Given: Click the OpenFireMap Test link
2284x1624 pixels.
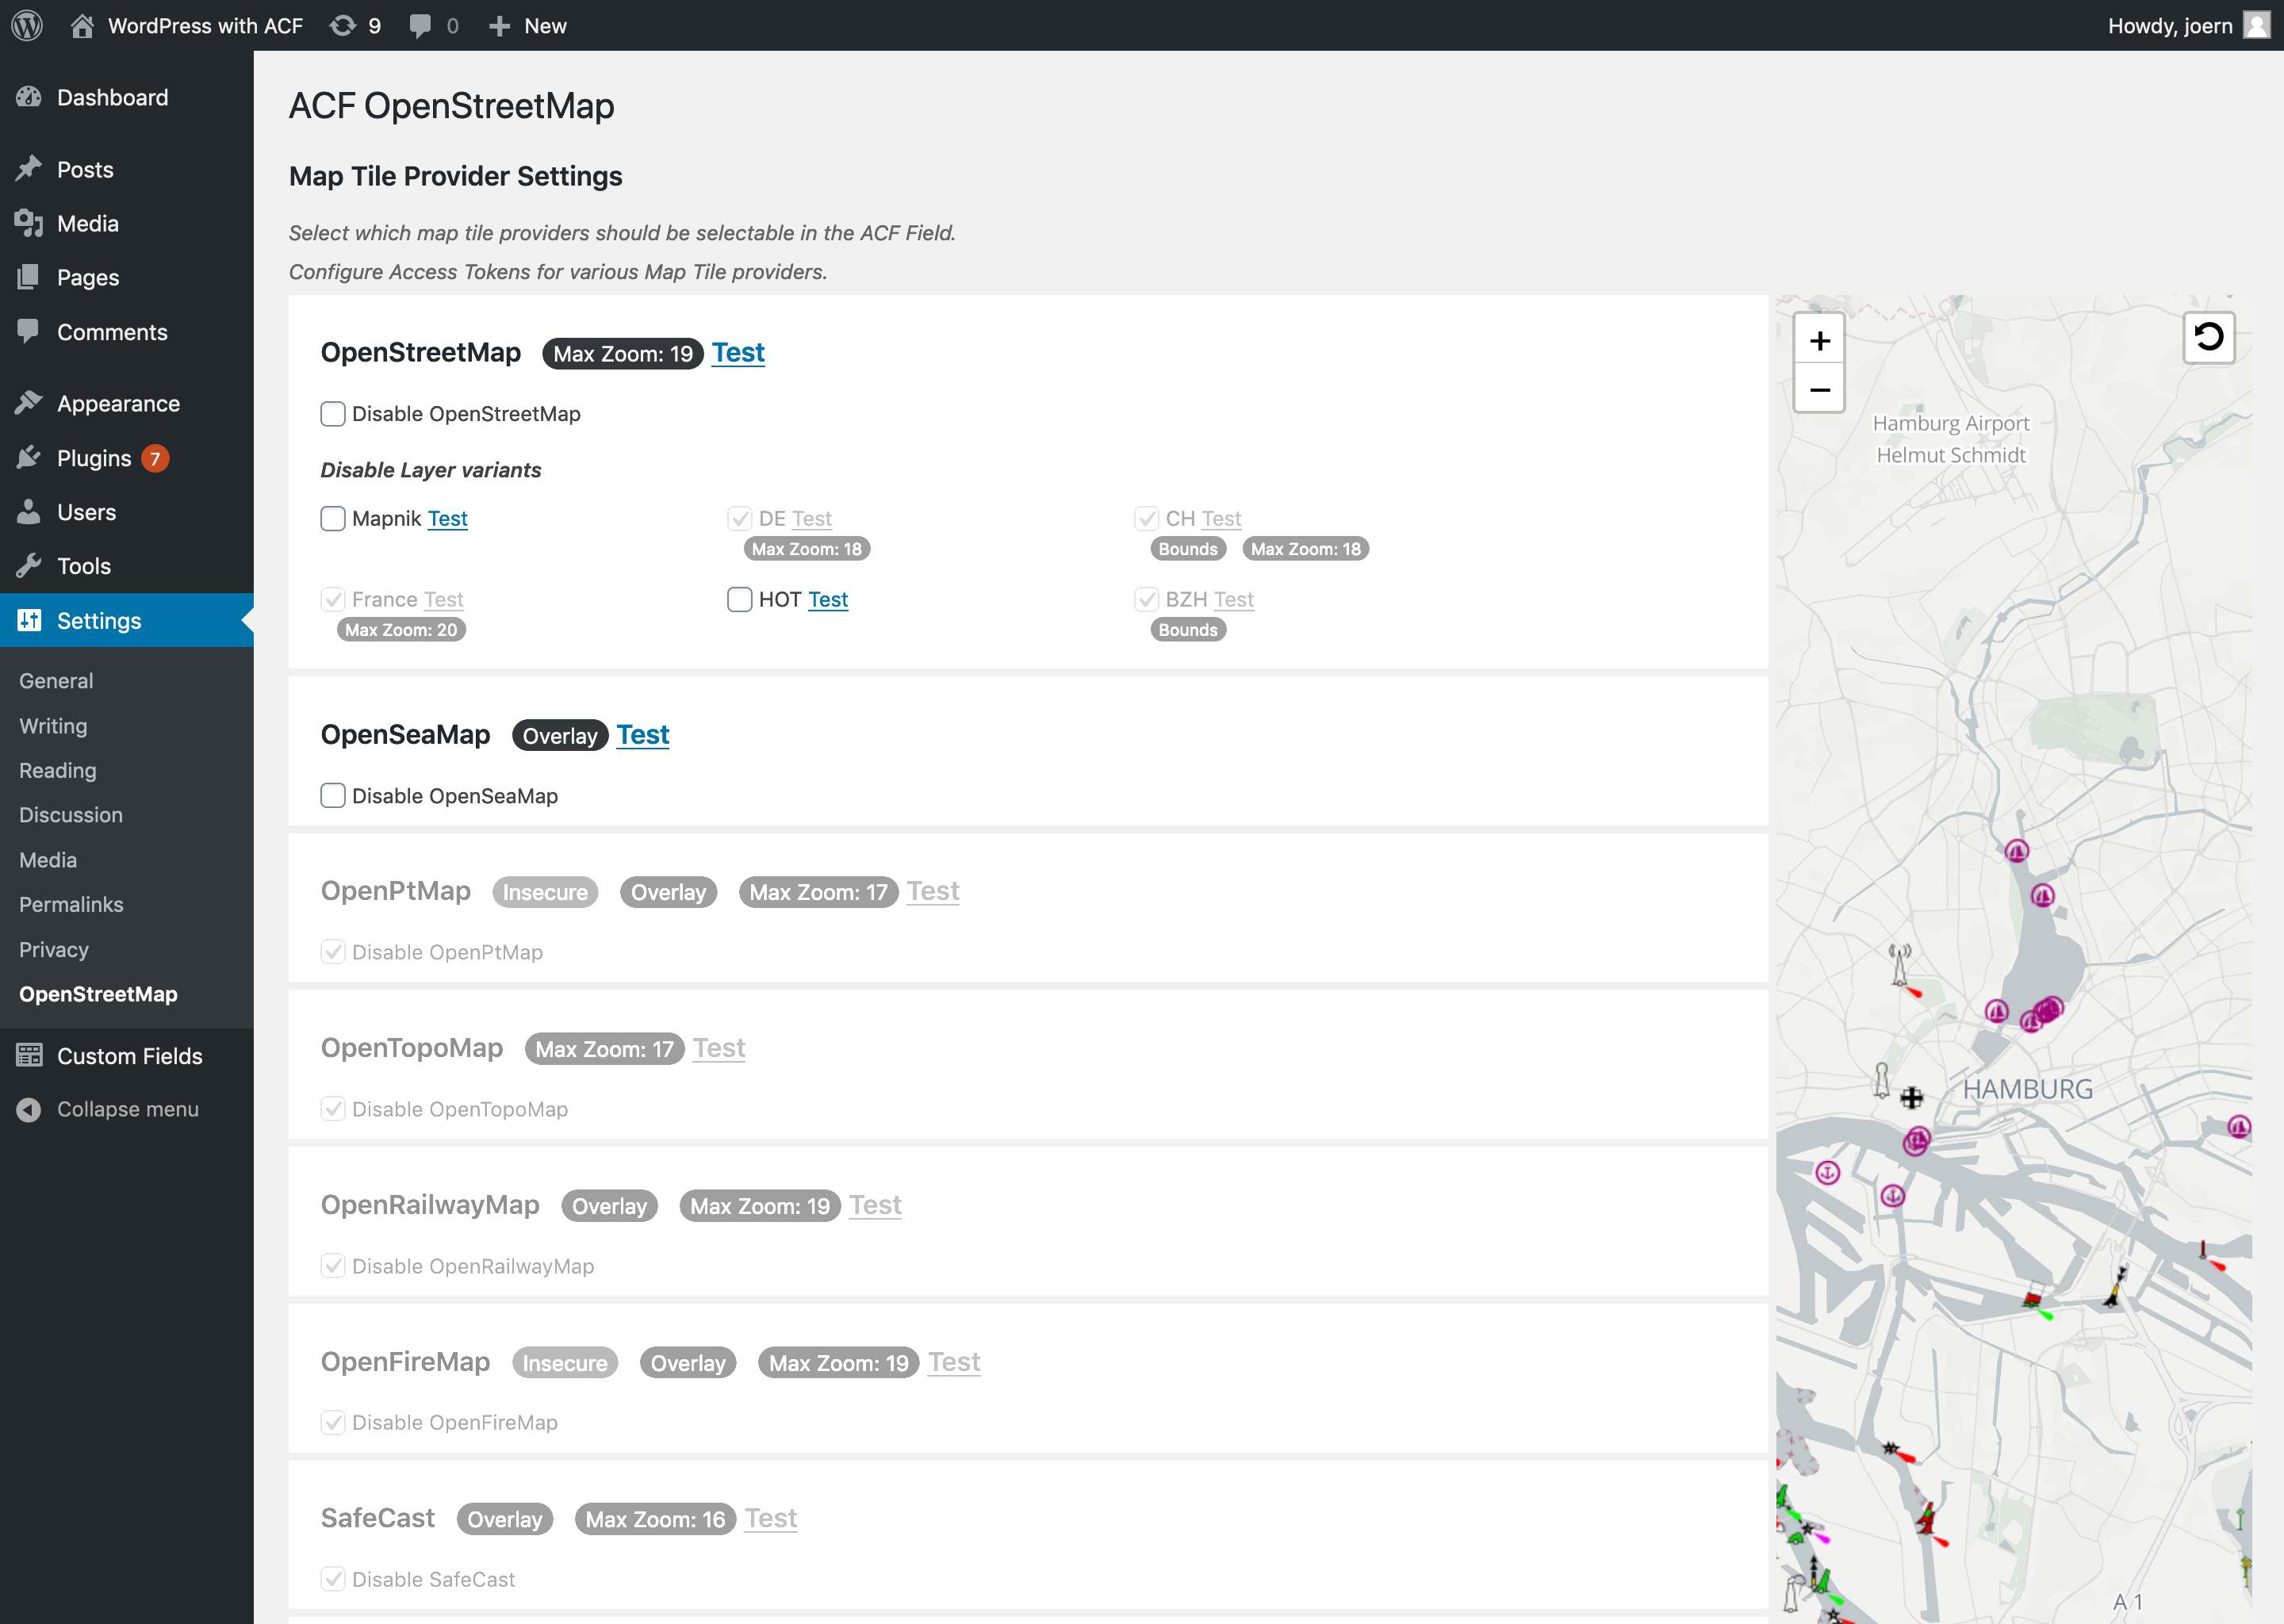Looking at the screenshot, I should coord(954,1361).
